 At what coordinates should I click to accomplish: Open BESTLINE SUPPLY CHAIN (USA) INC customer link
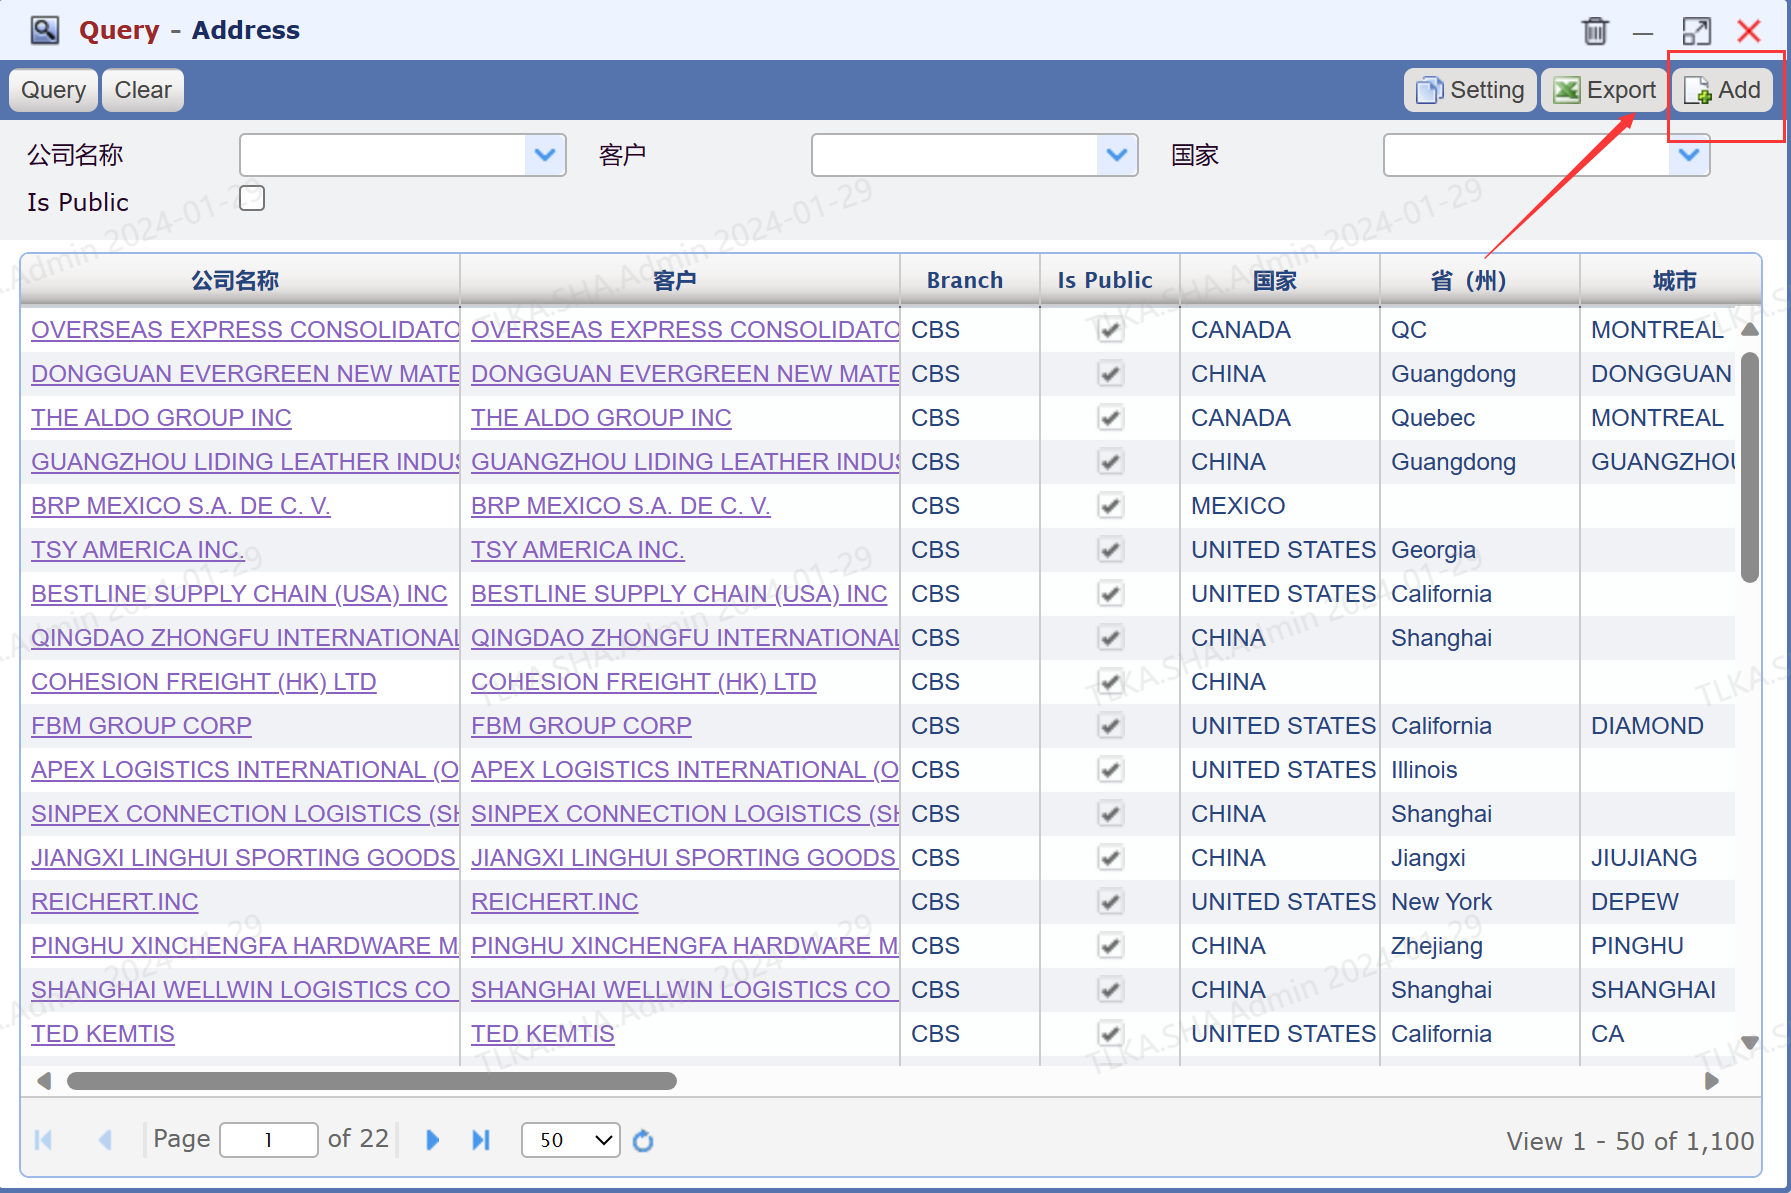click(679, 594)
